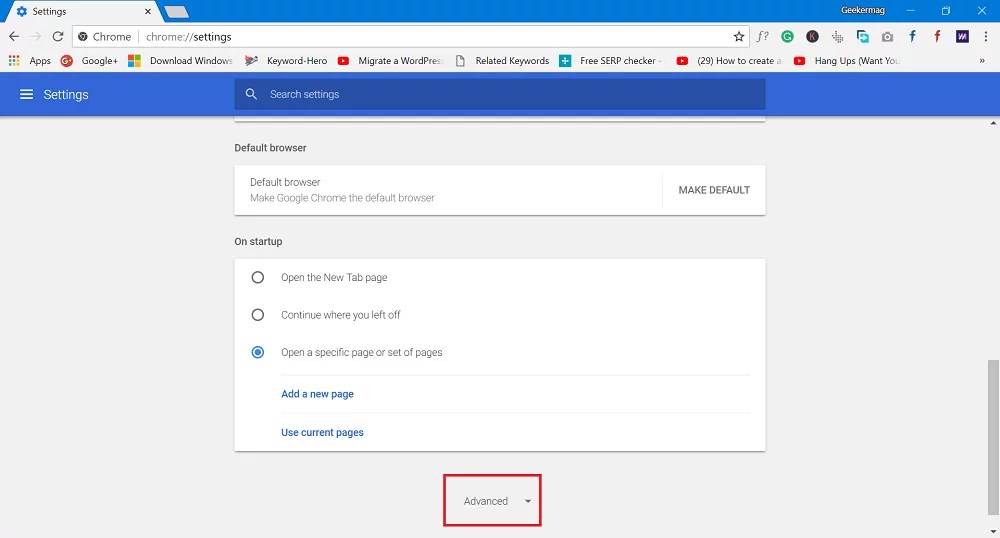1000x538 pixels.
Task: Open the Related Keywords bookmark
Action: click(502, 61)
